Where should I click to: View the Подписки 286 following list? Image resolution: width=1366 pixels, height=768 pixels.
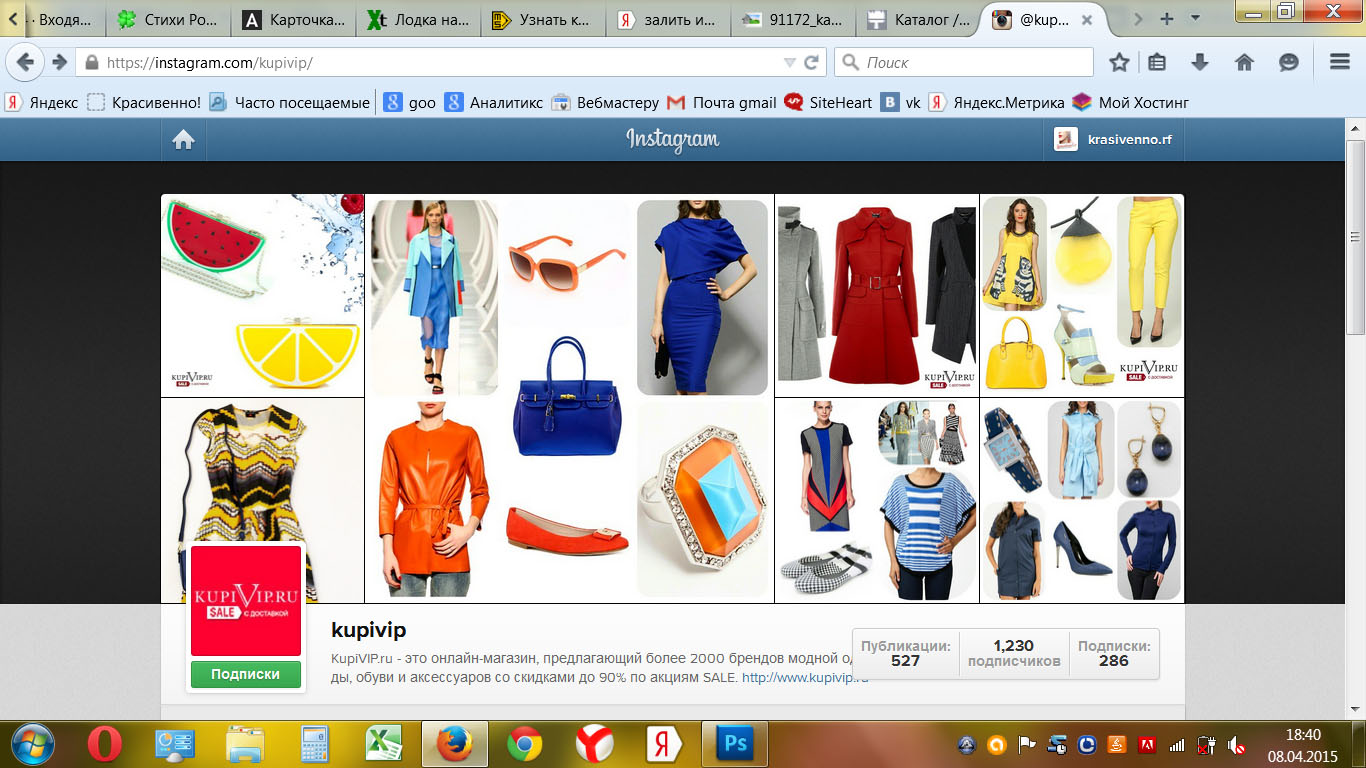pos(1114,654)
